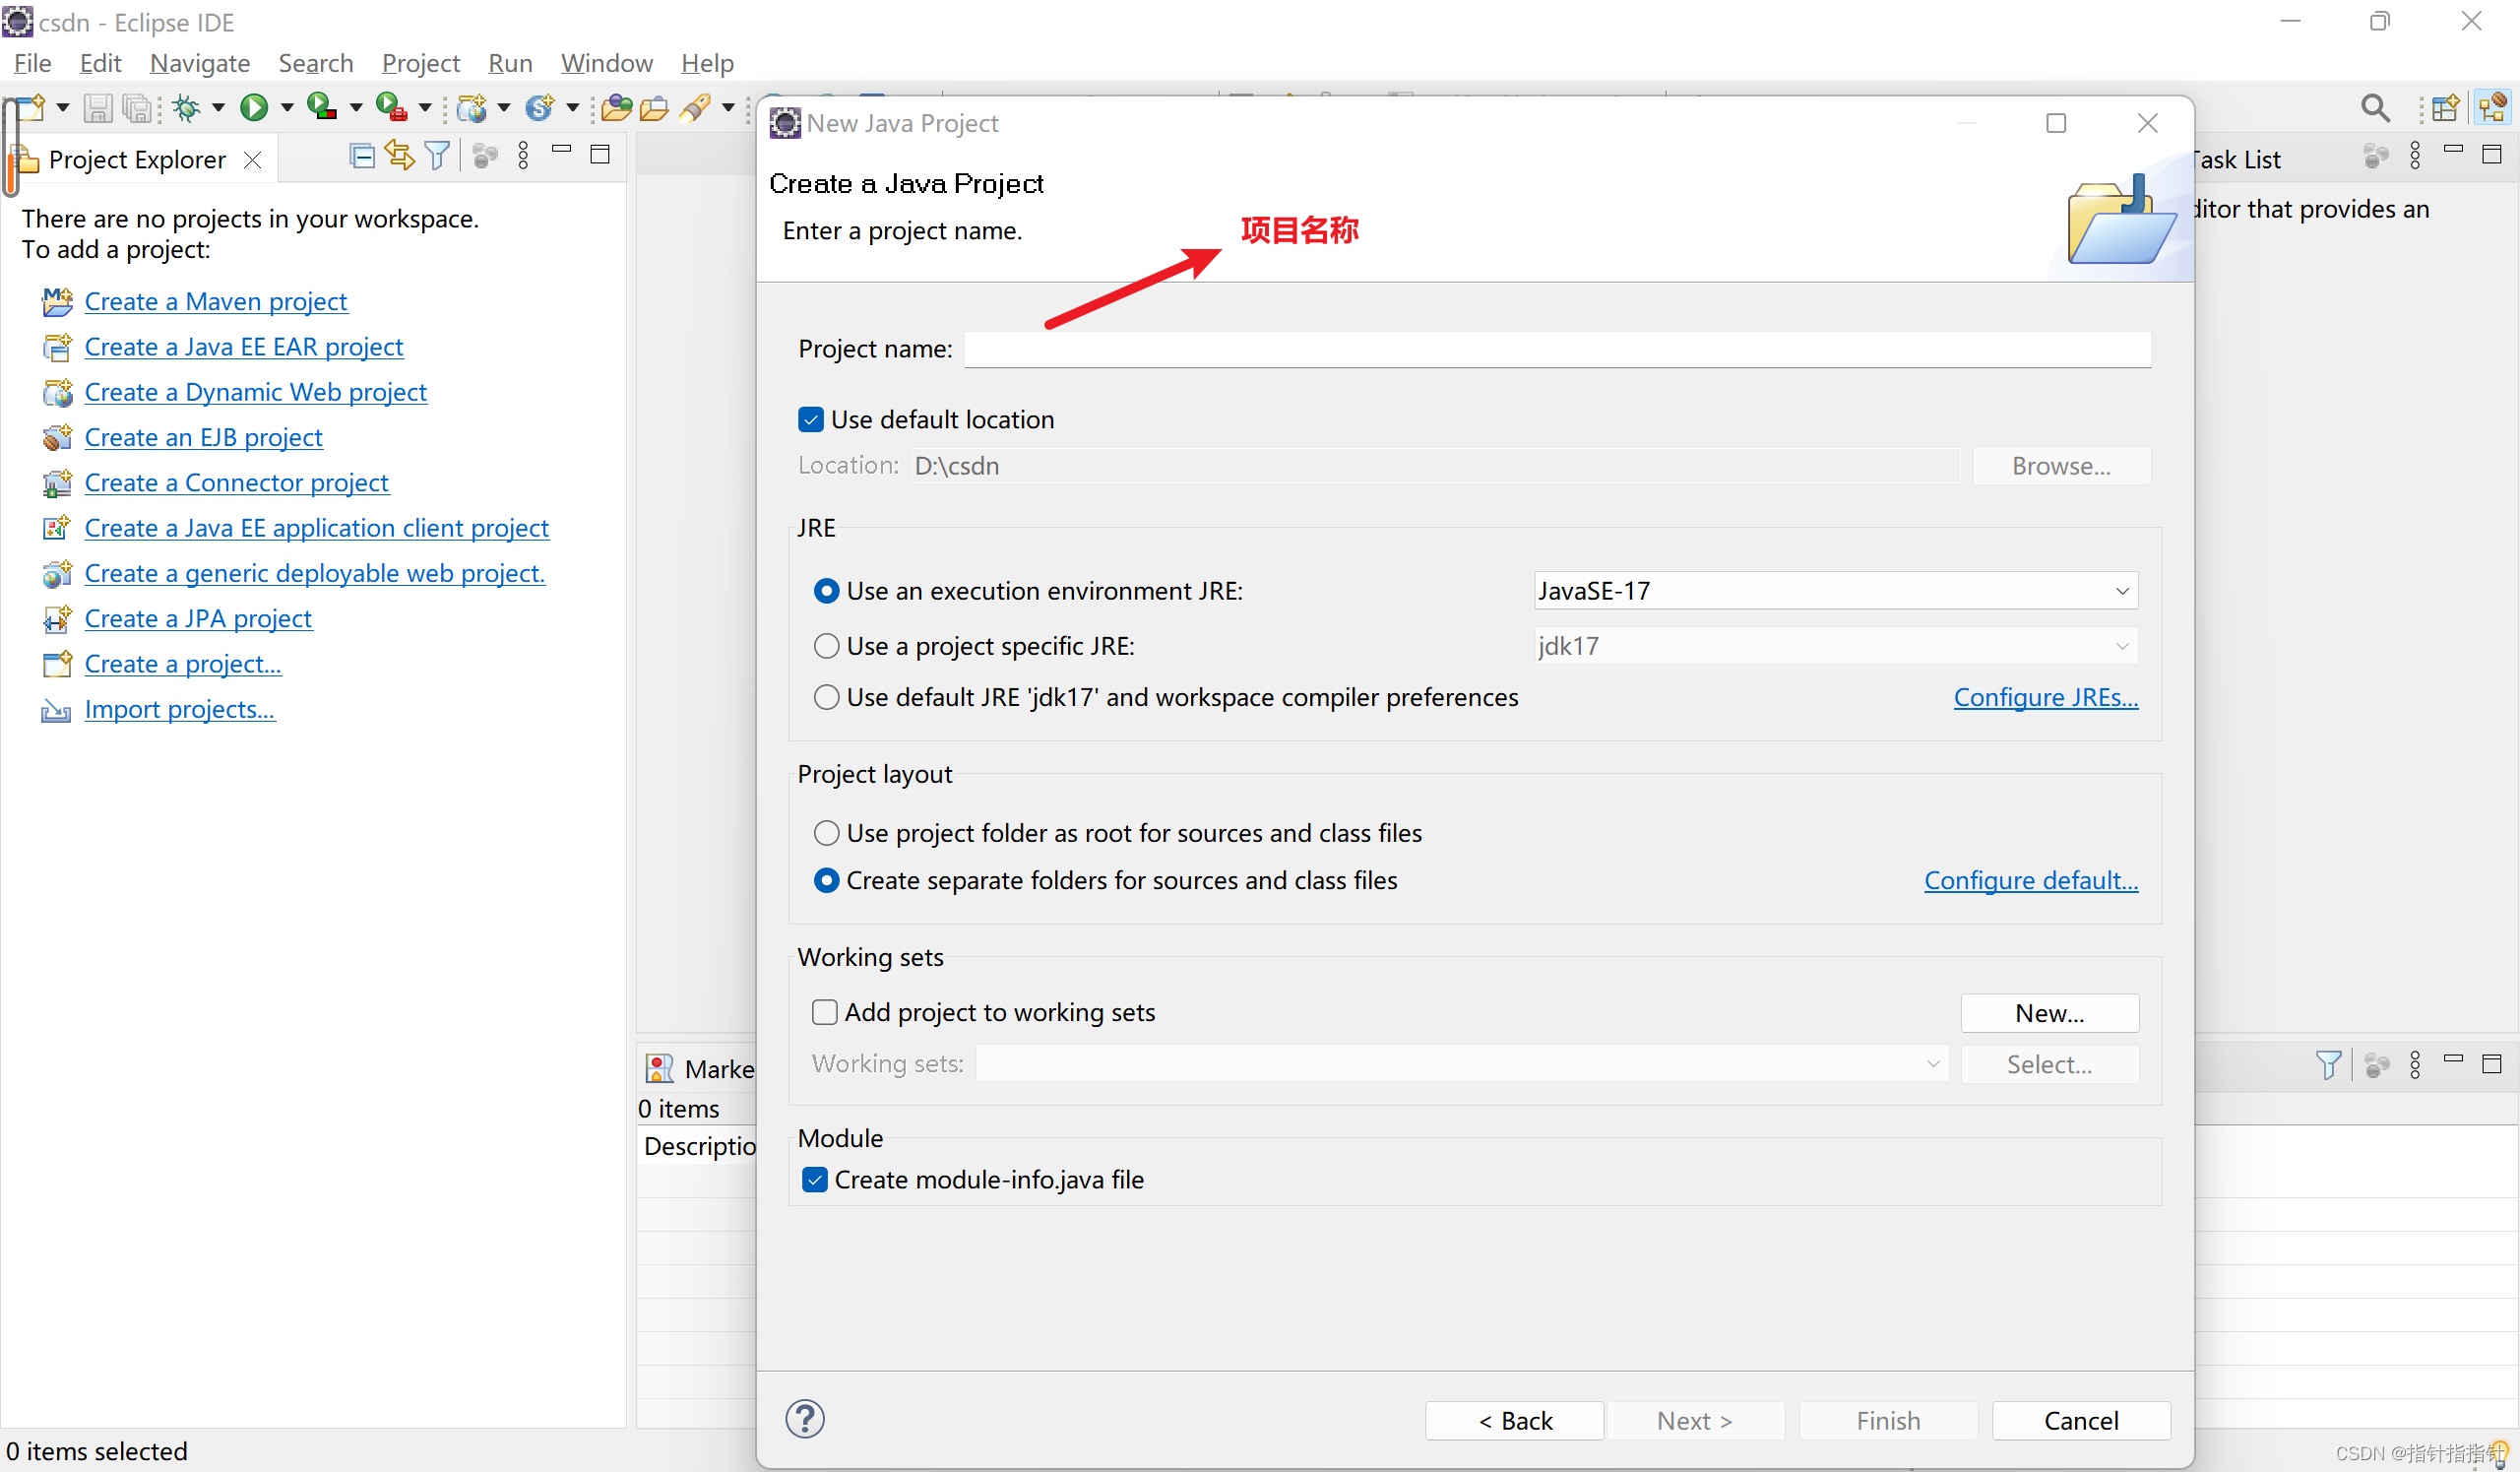The width and height of the screenshot is (2520, 1472).
Task: Select Use an execution environment JRE radio
Action: click(x=826, y=591)
